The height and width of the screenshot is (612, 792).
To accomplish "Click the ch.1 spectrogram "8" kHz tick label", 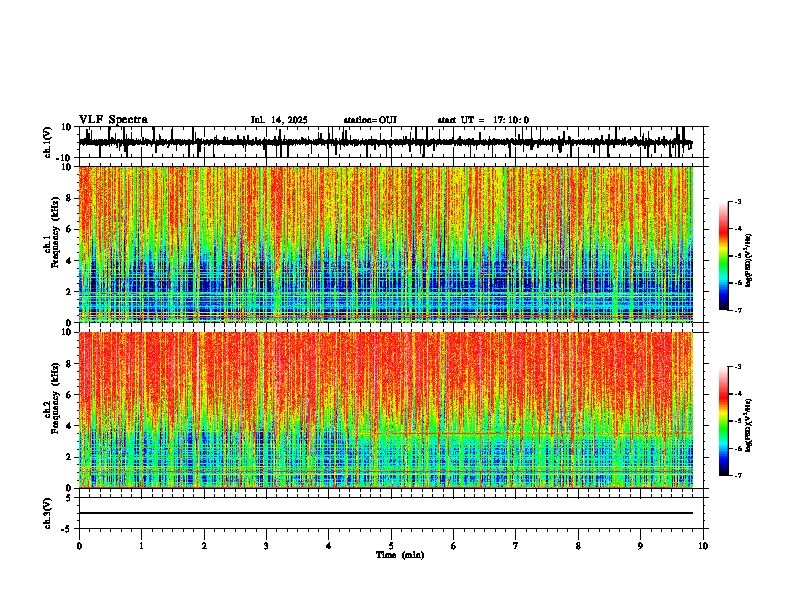I will [x=69, y=198].
